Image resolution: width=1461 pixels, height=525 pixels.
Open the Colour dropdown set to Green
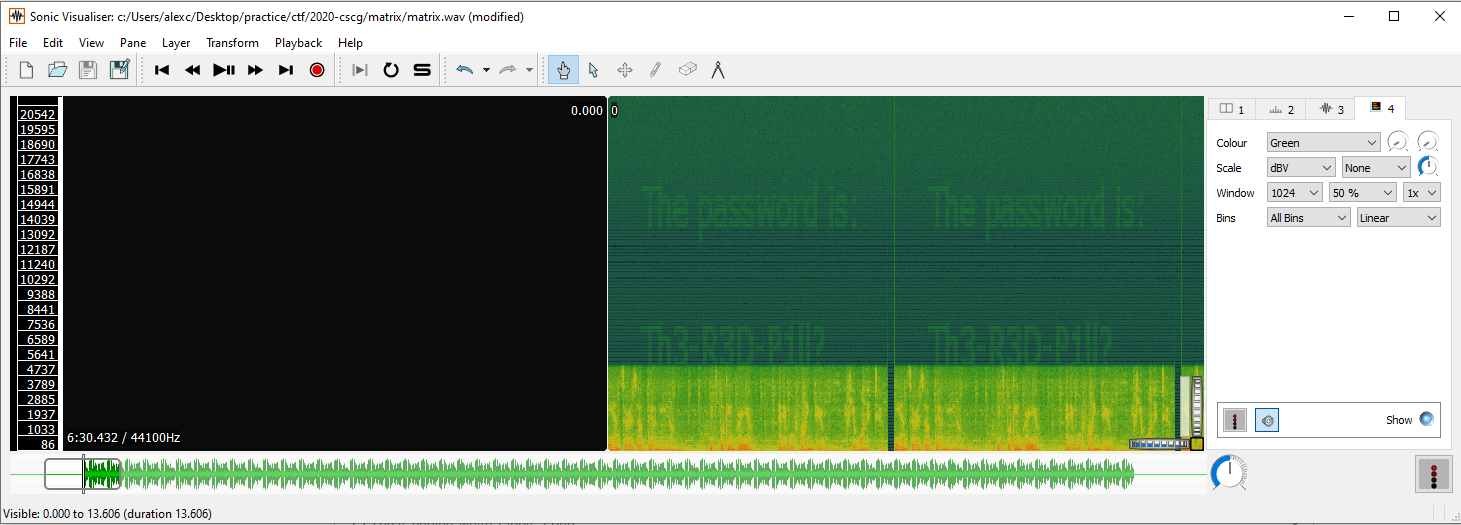click(1323, 143)
